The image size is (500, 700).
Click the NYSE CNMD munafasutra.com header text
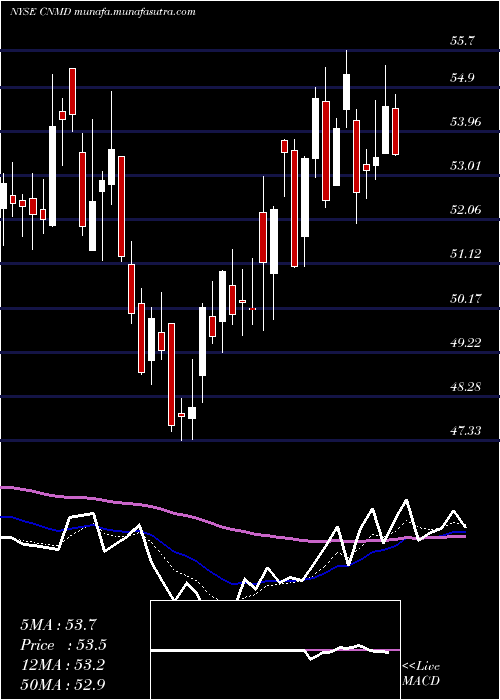point(102,12)
